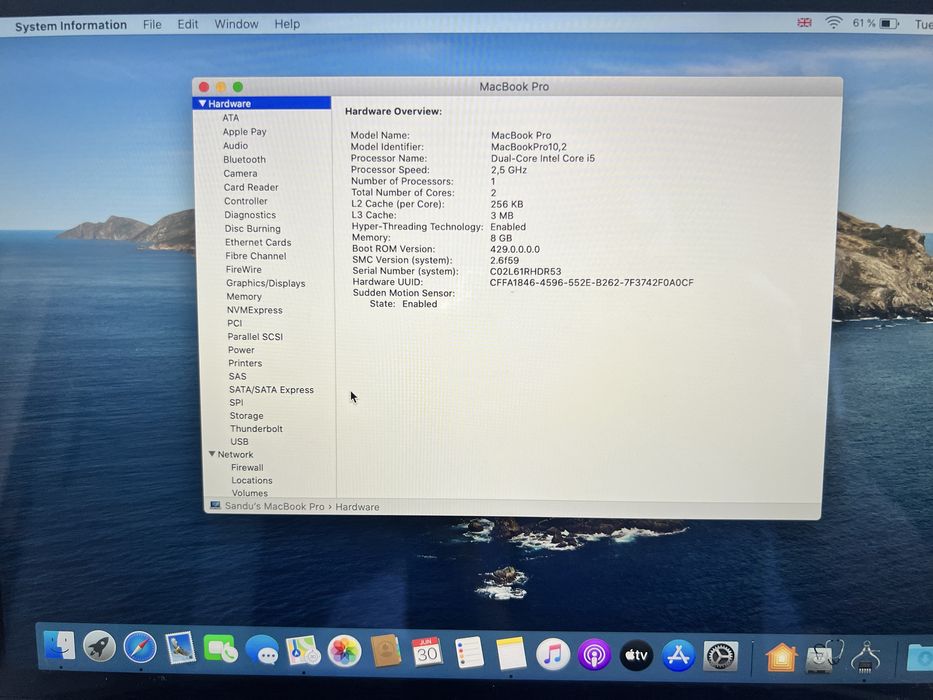This screenshot has width=933, height=700.
Task: Open System Preferences gear in Dock
Action: [x=721, y=657]
